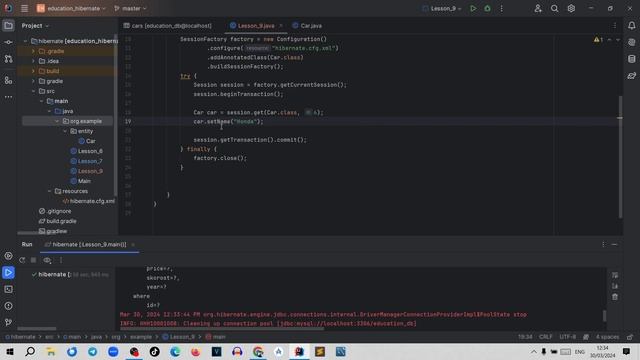Open Run panel options menu
Screen dimensions: 640x360
pos(603,244)
